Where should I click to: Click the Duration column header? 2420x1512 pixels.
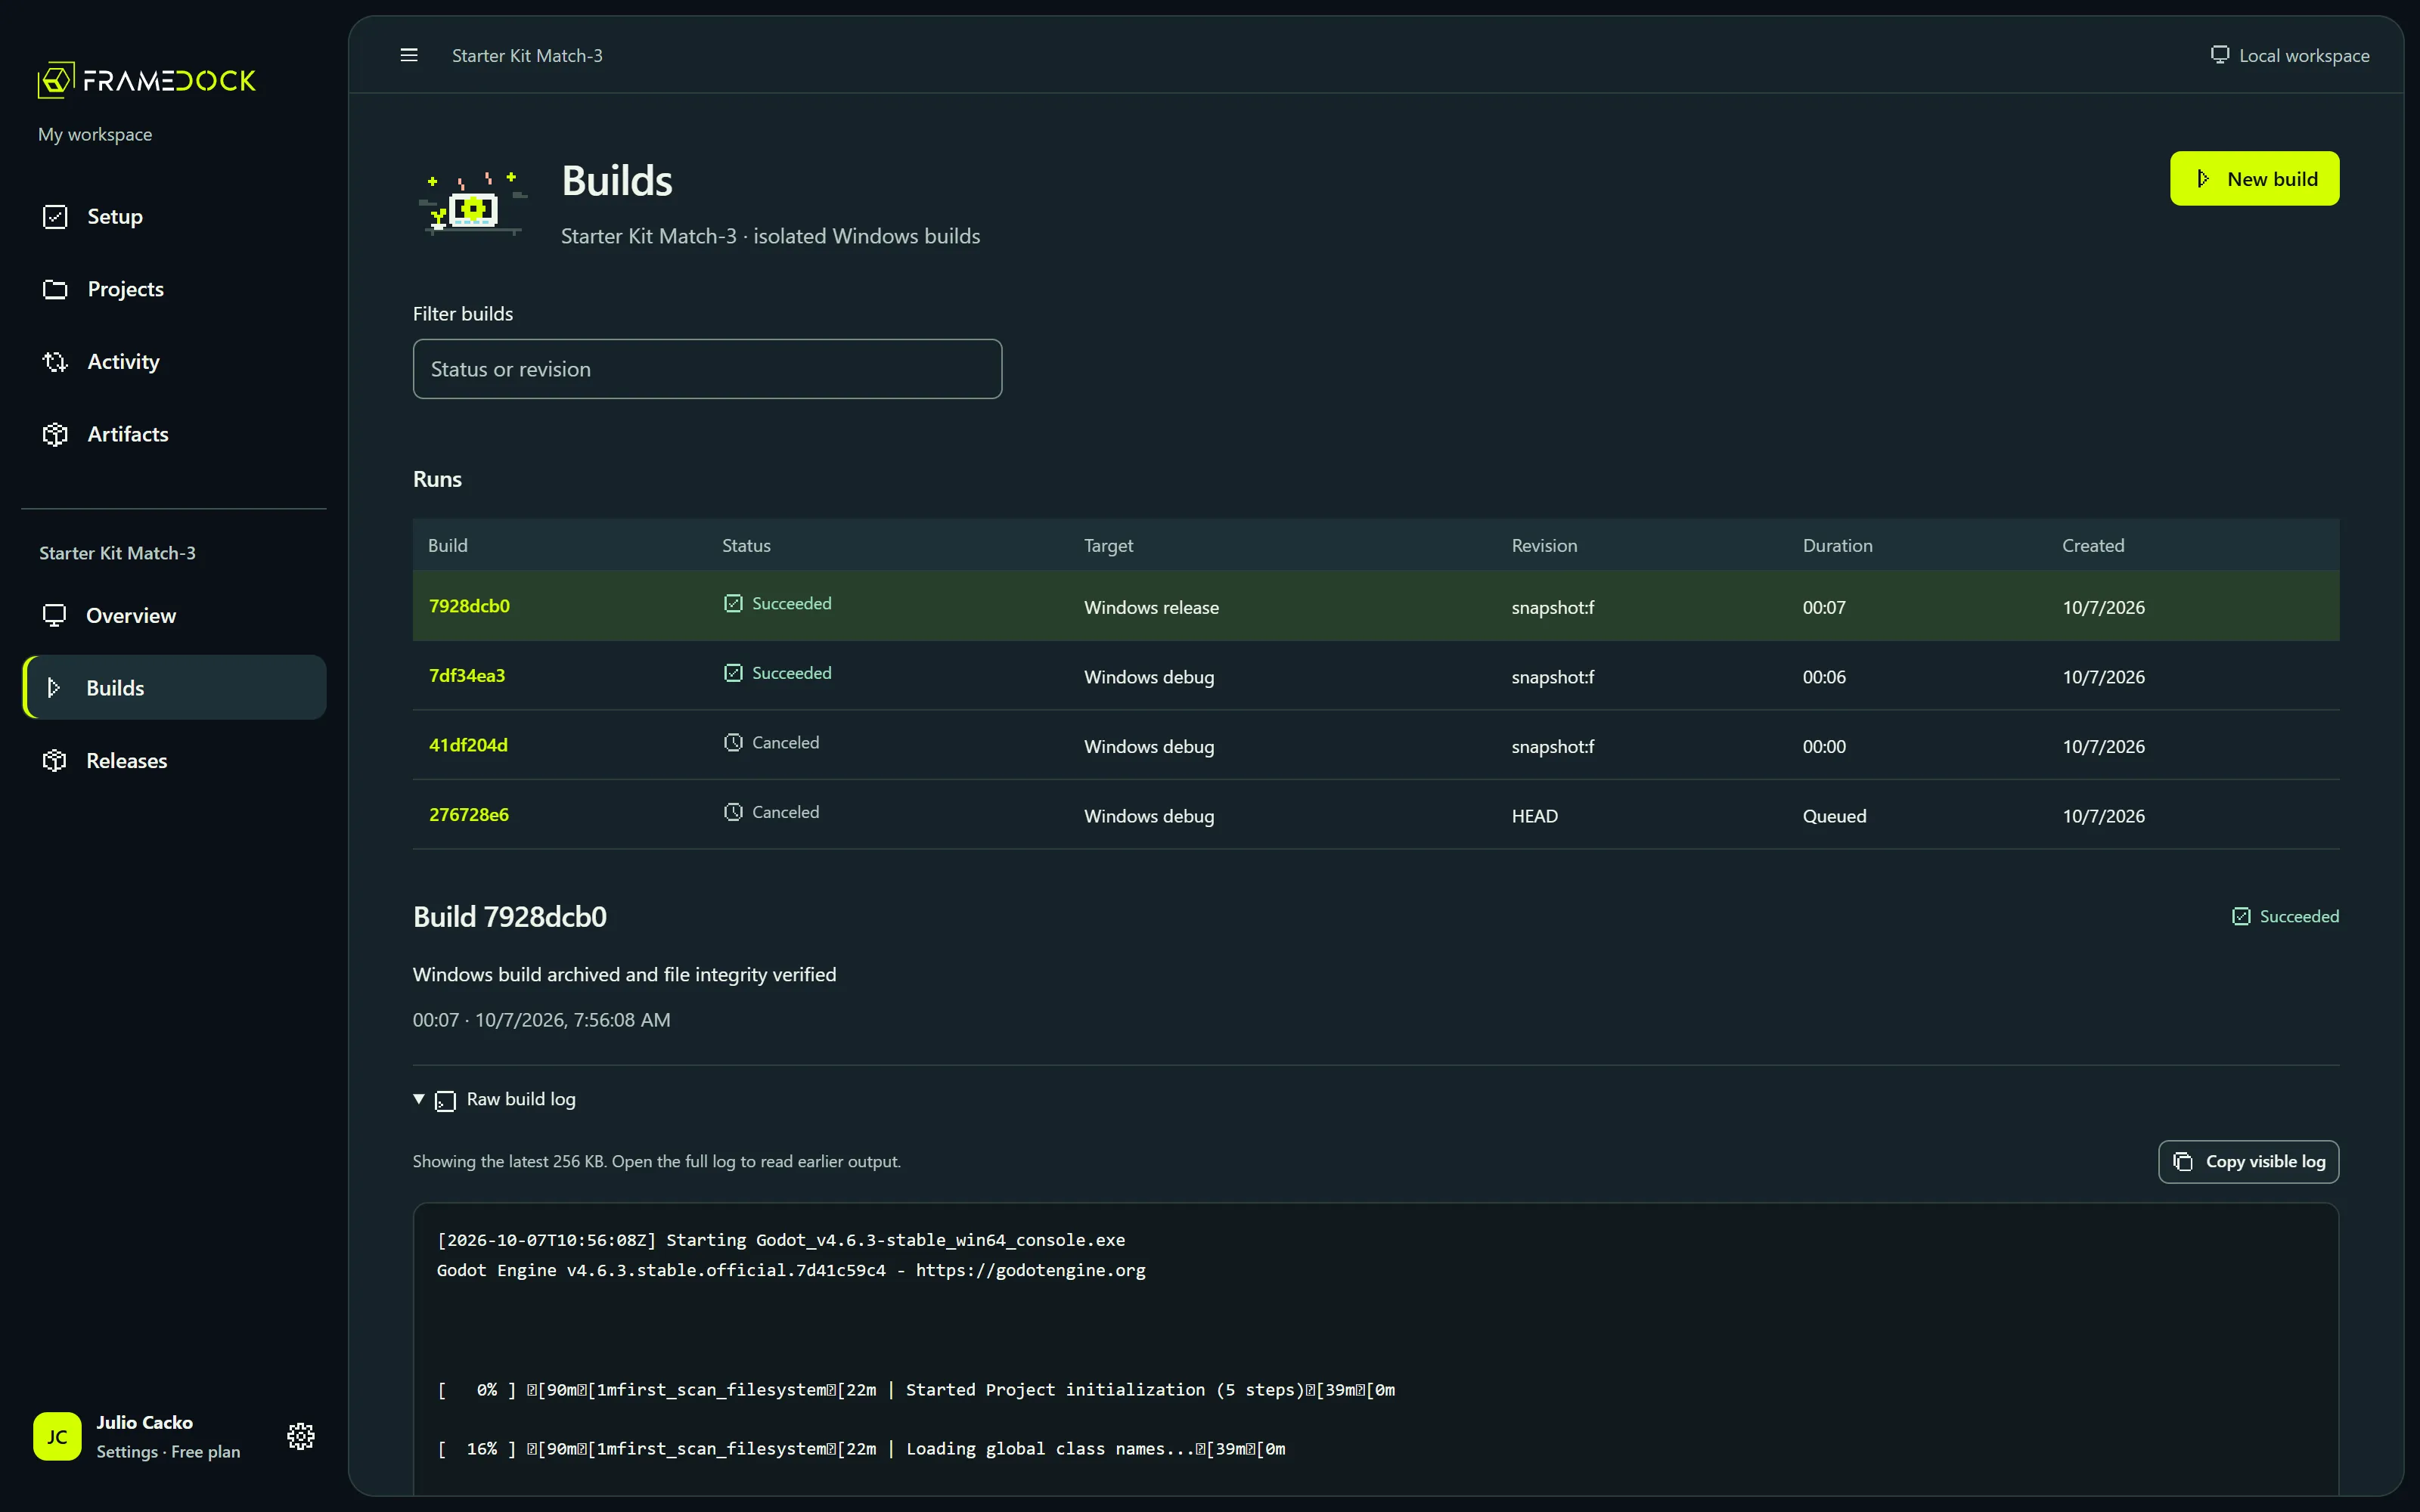coord(1837,545)
